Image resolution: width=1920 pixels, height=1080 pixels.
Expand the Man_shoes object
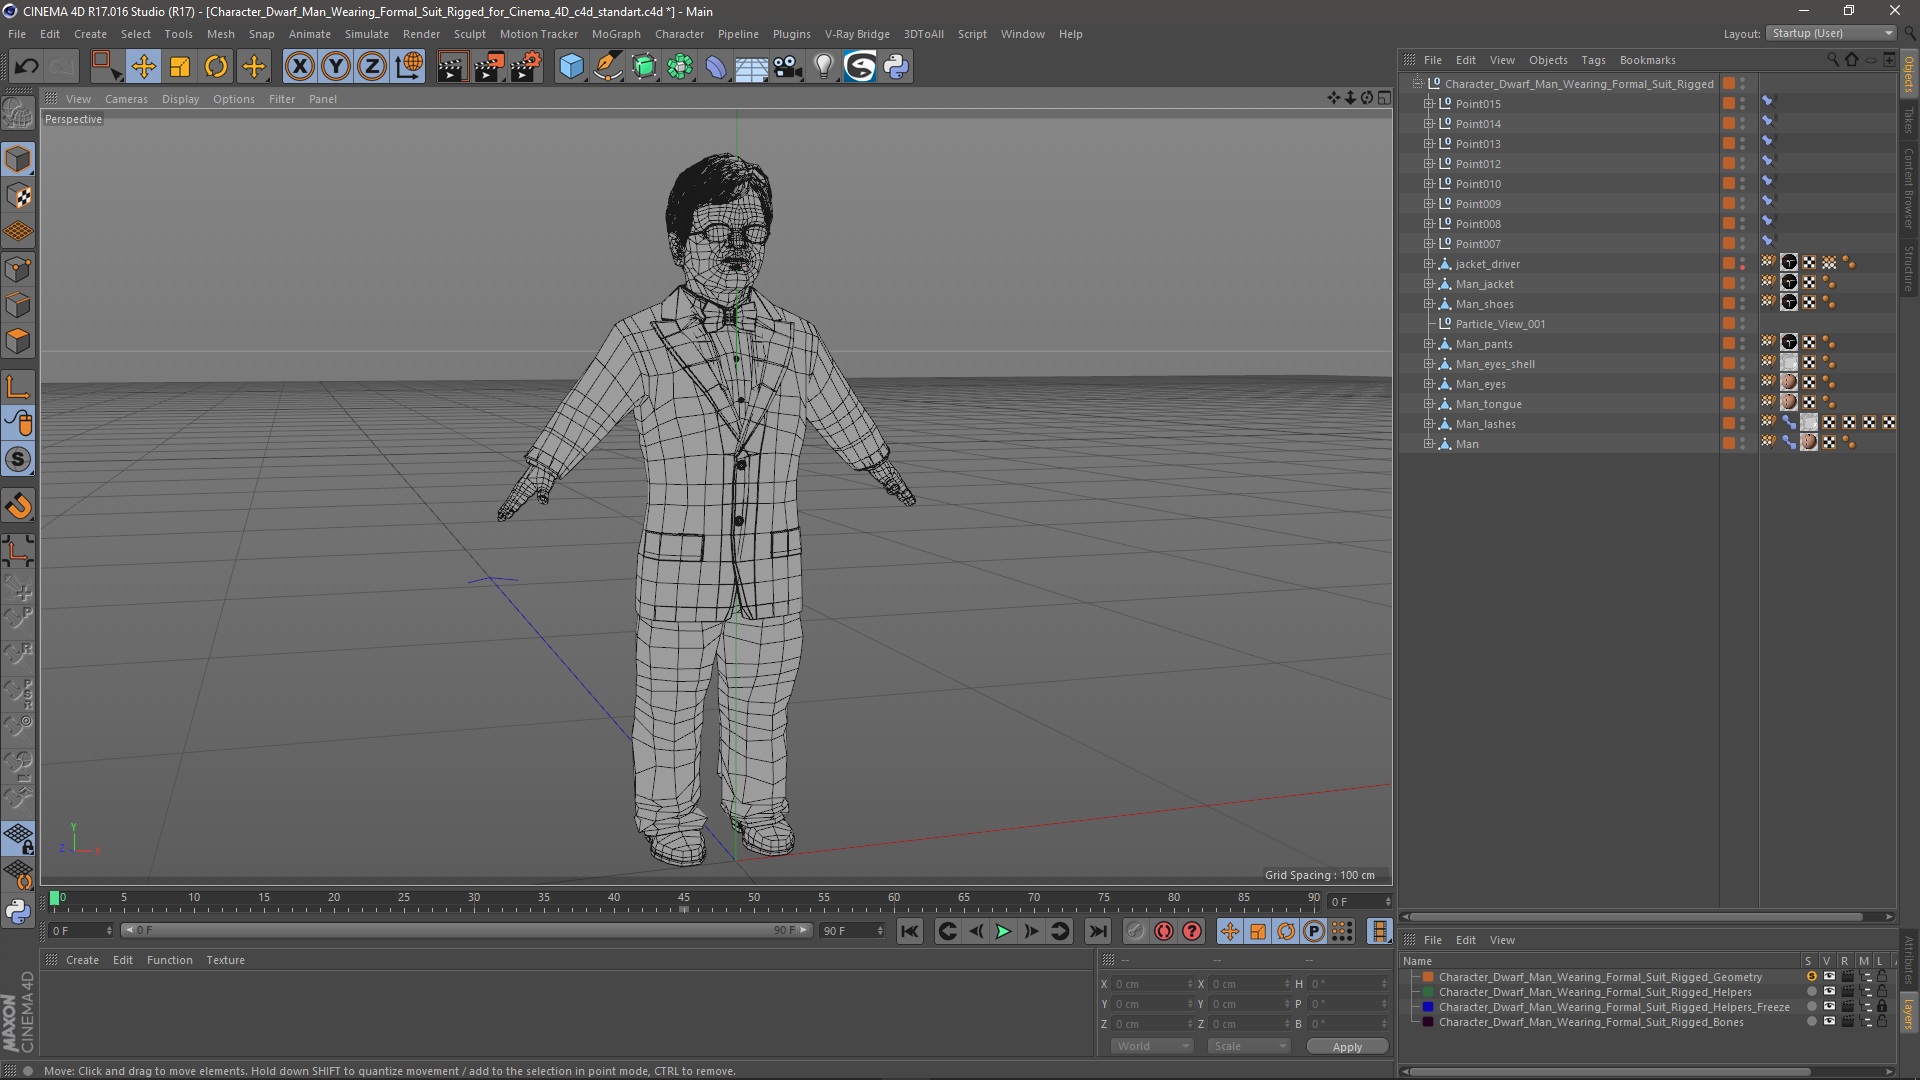tap(1428, 304)
